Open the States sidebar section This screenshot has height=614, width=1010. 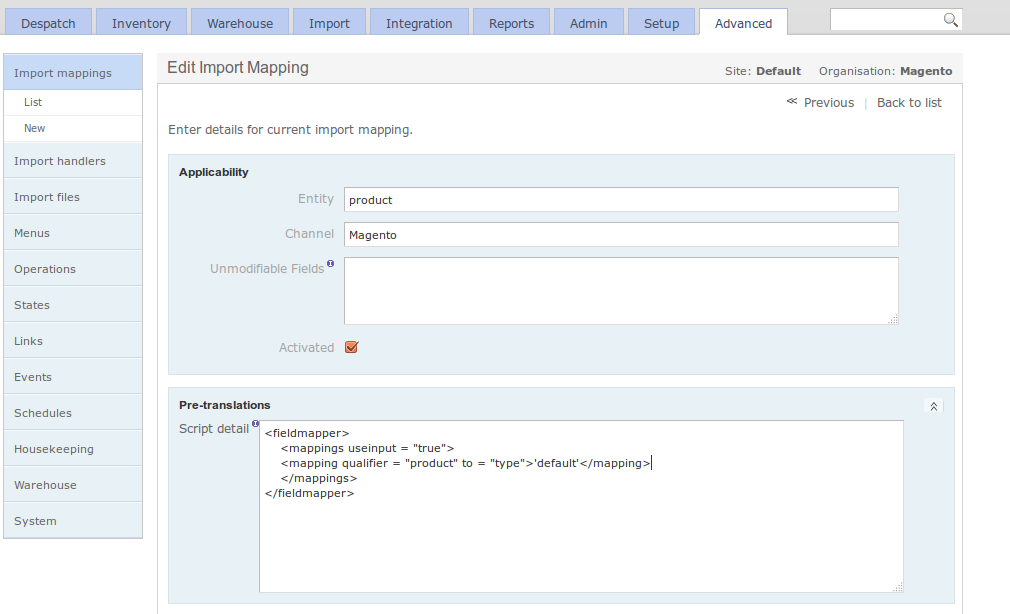(31, 304)
